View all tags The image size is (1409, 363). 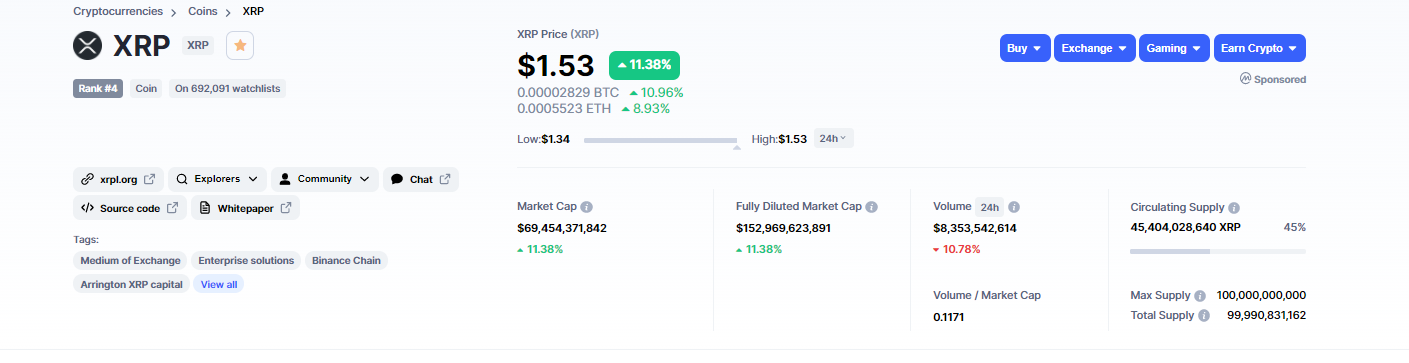[219, 284]
